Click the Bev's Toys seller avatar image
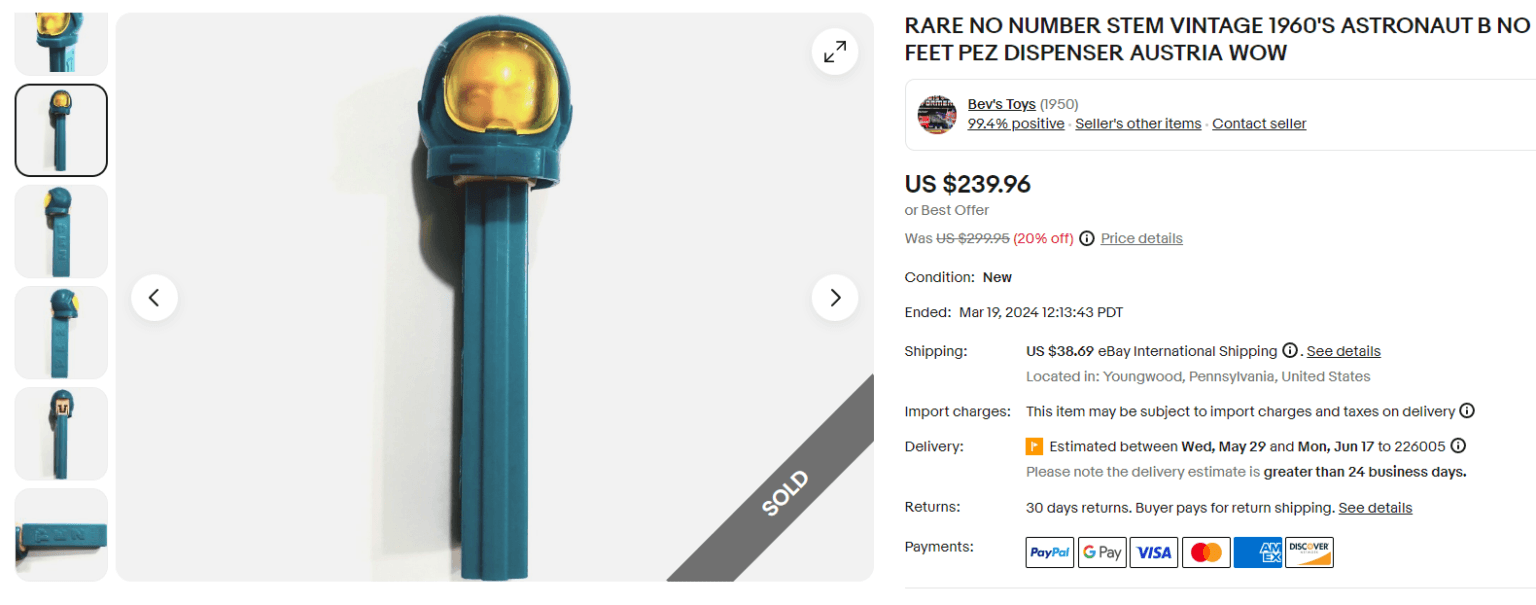Image resolution: width=1536 pixels, height=605 pixels. tap(937, 114)
